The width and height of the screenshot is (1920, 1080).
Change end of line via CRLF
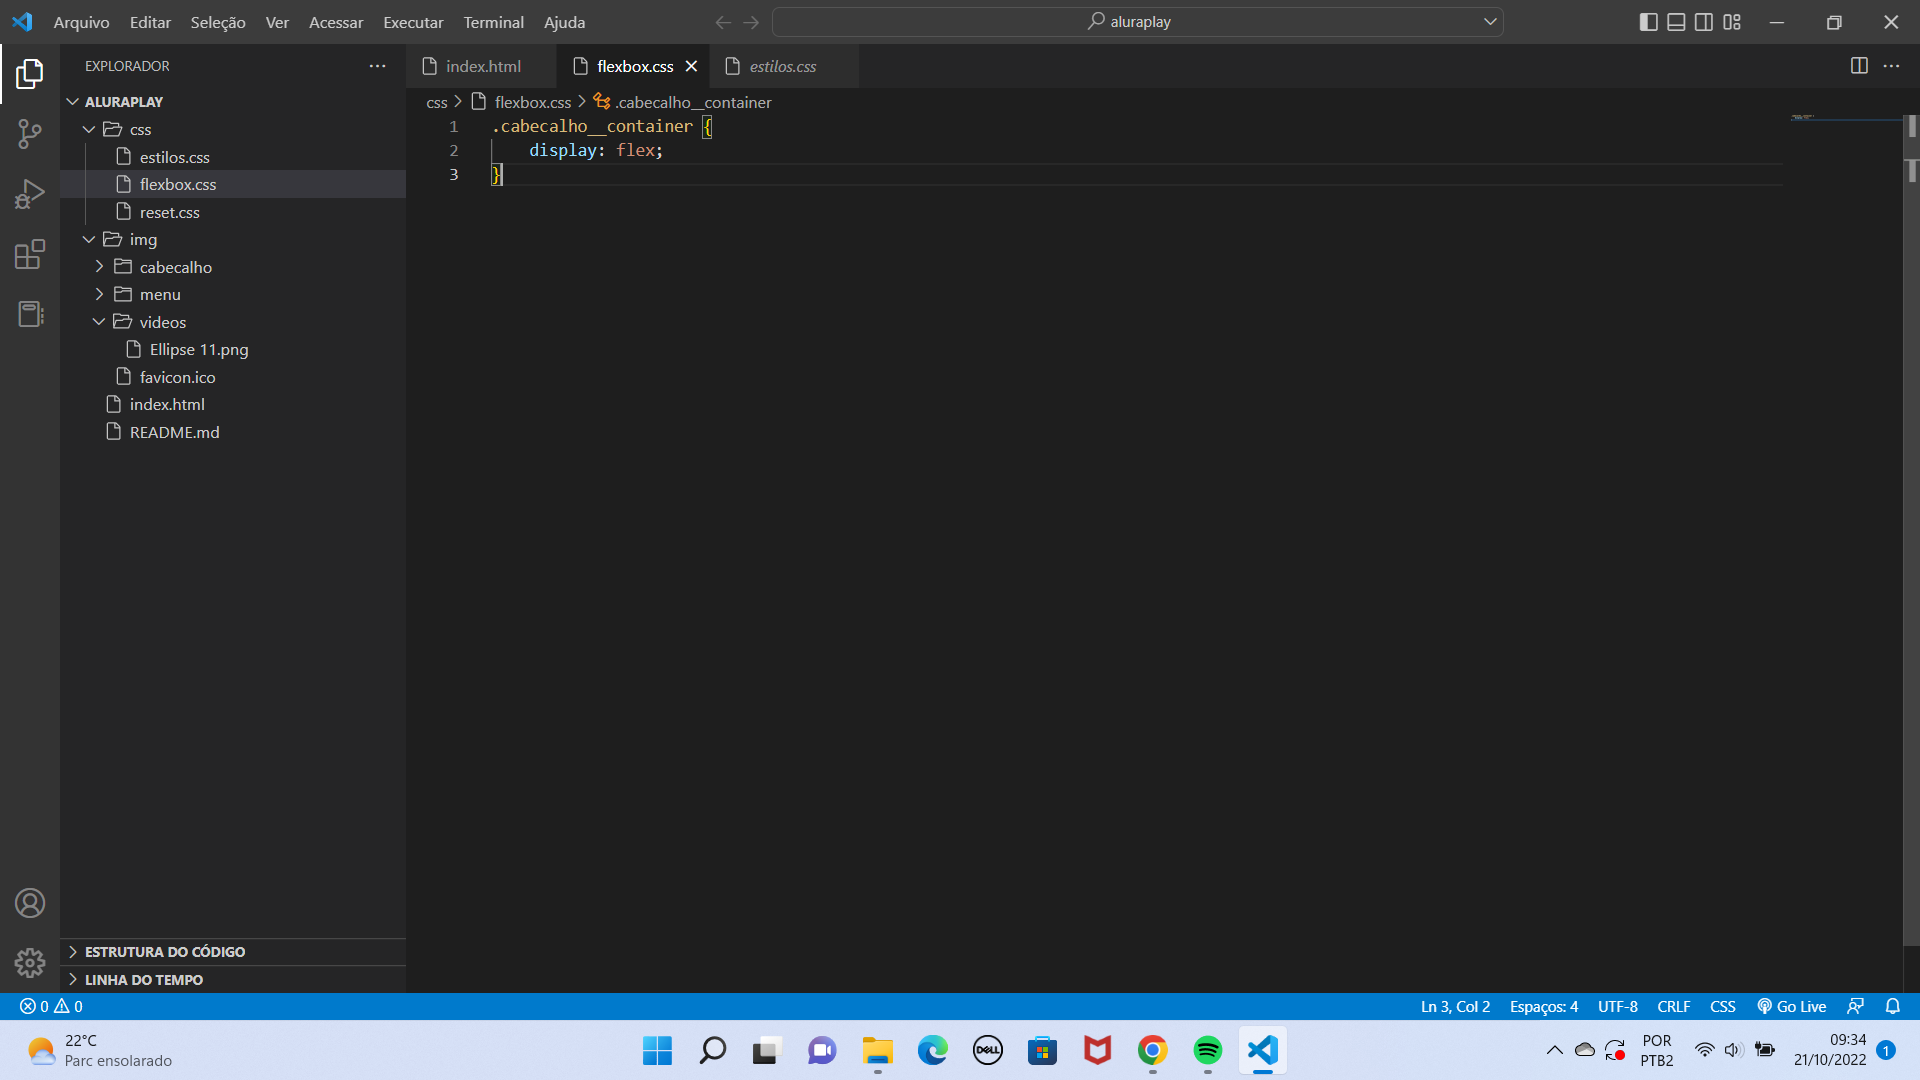tap(1673, 1006)
